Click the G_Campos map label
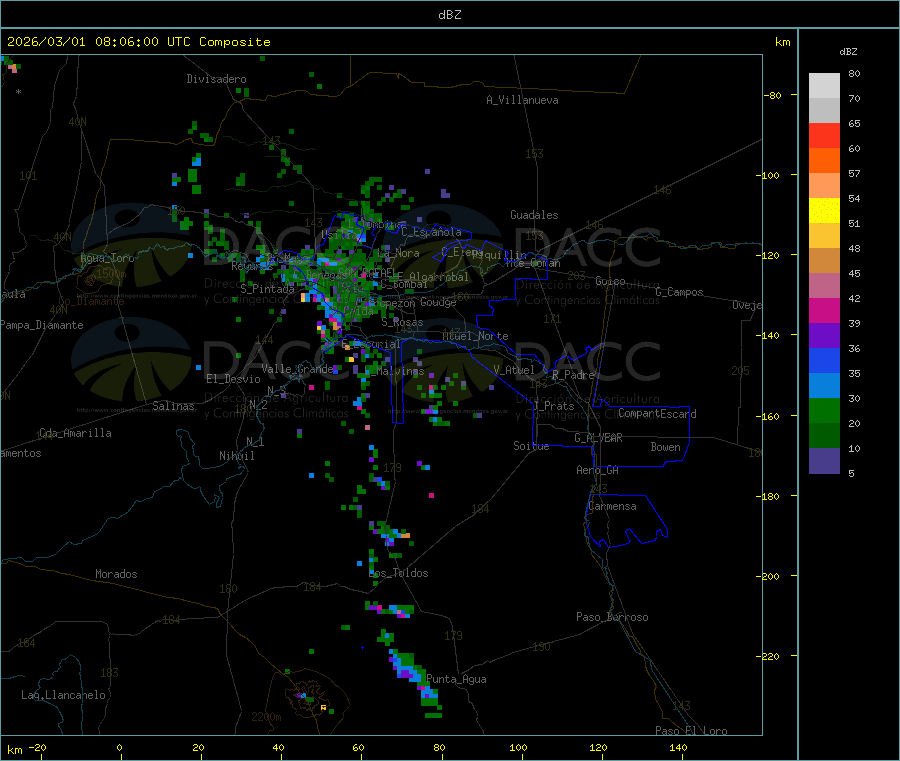The image size is (900, 761). coord(680,292)
